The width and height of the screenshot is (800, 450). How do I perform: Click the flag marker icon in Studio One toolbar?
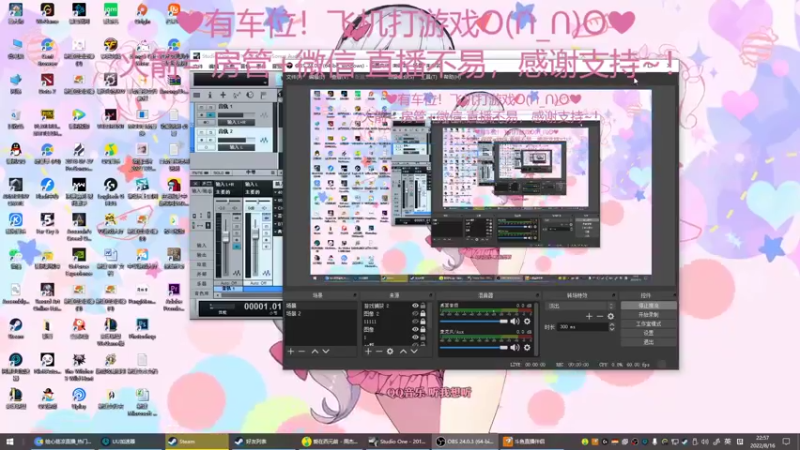coord(263,95)
